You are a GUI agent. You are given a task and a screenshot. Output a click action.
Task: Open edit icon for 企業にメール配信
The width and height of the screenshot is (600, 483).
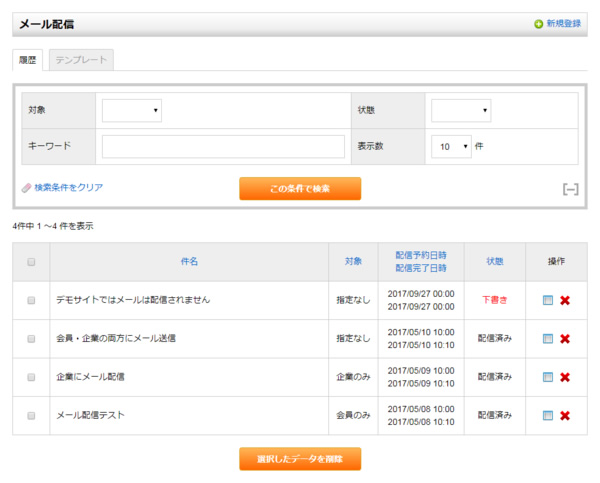click(x=548, y=377)
